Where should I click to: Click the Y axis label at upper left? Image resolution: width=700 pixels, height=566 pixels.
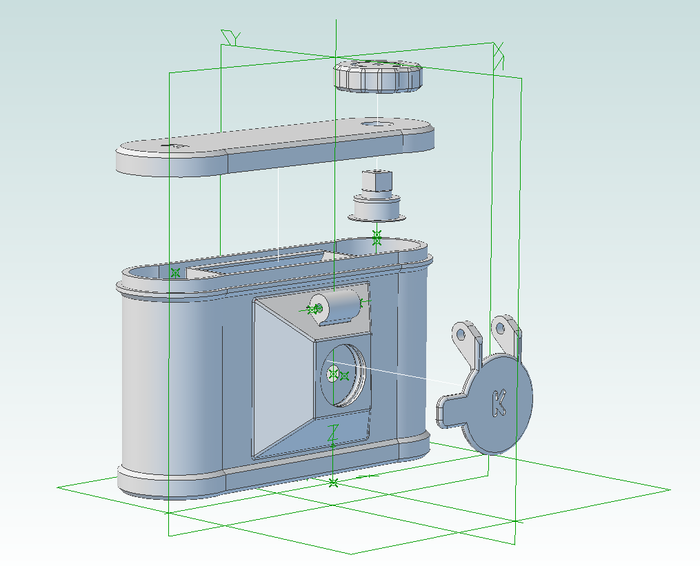click(x=231, y=37)
